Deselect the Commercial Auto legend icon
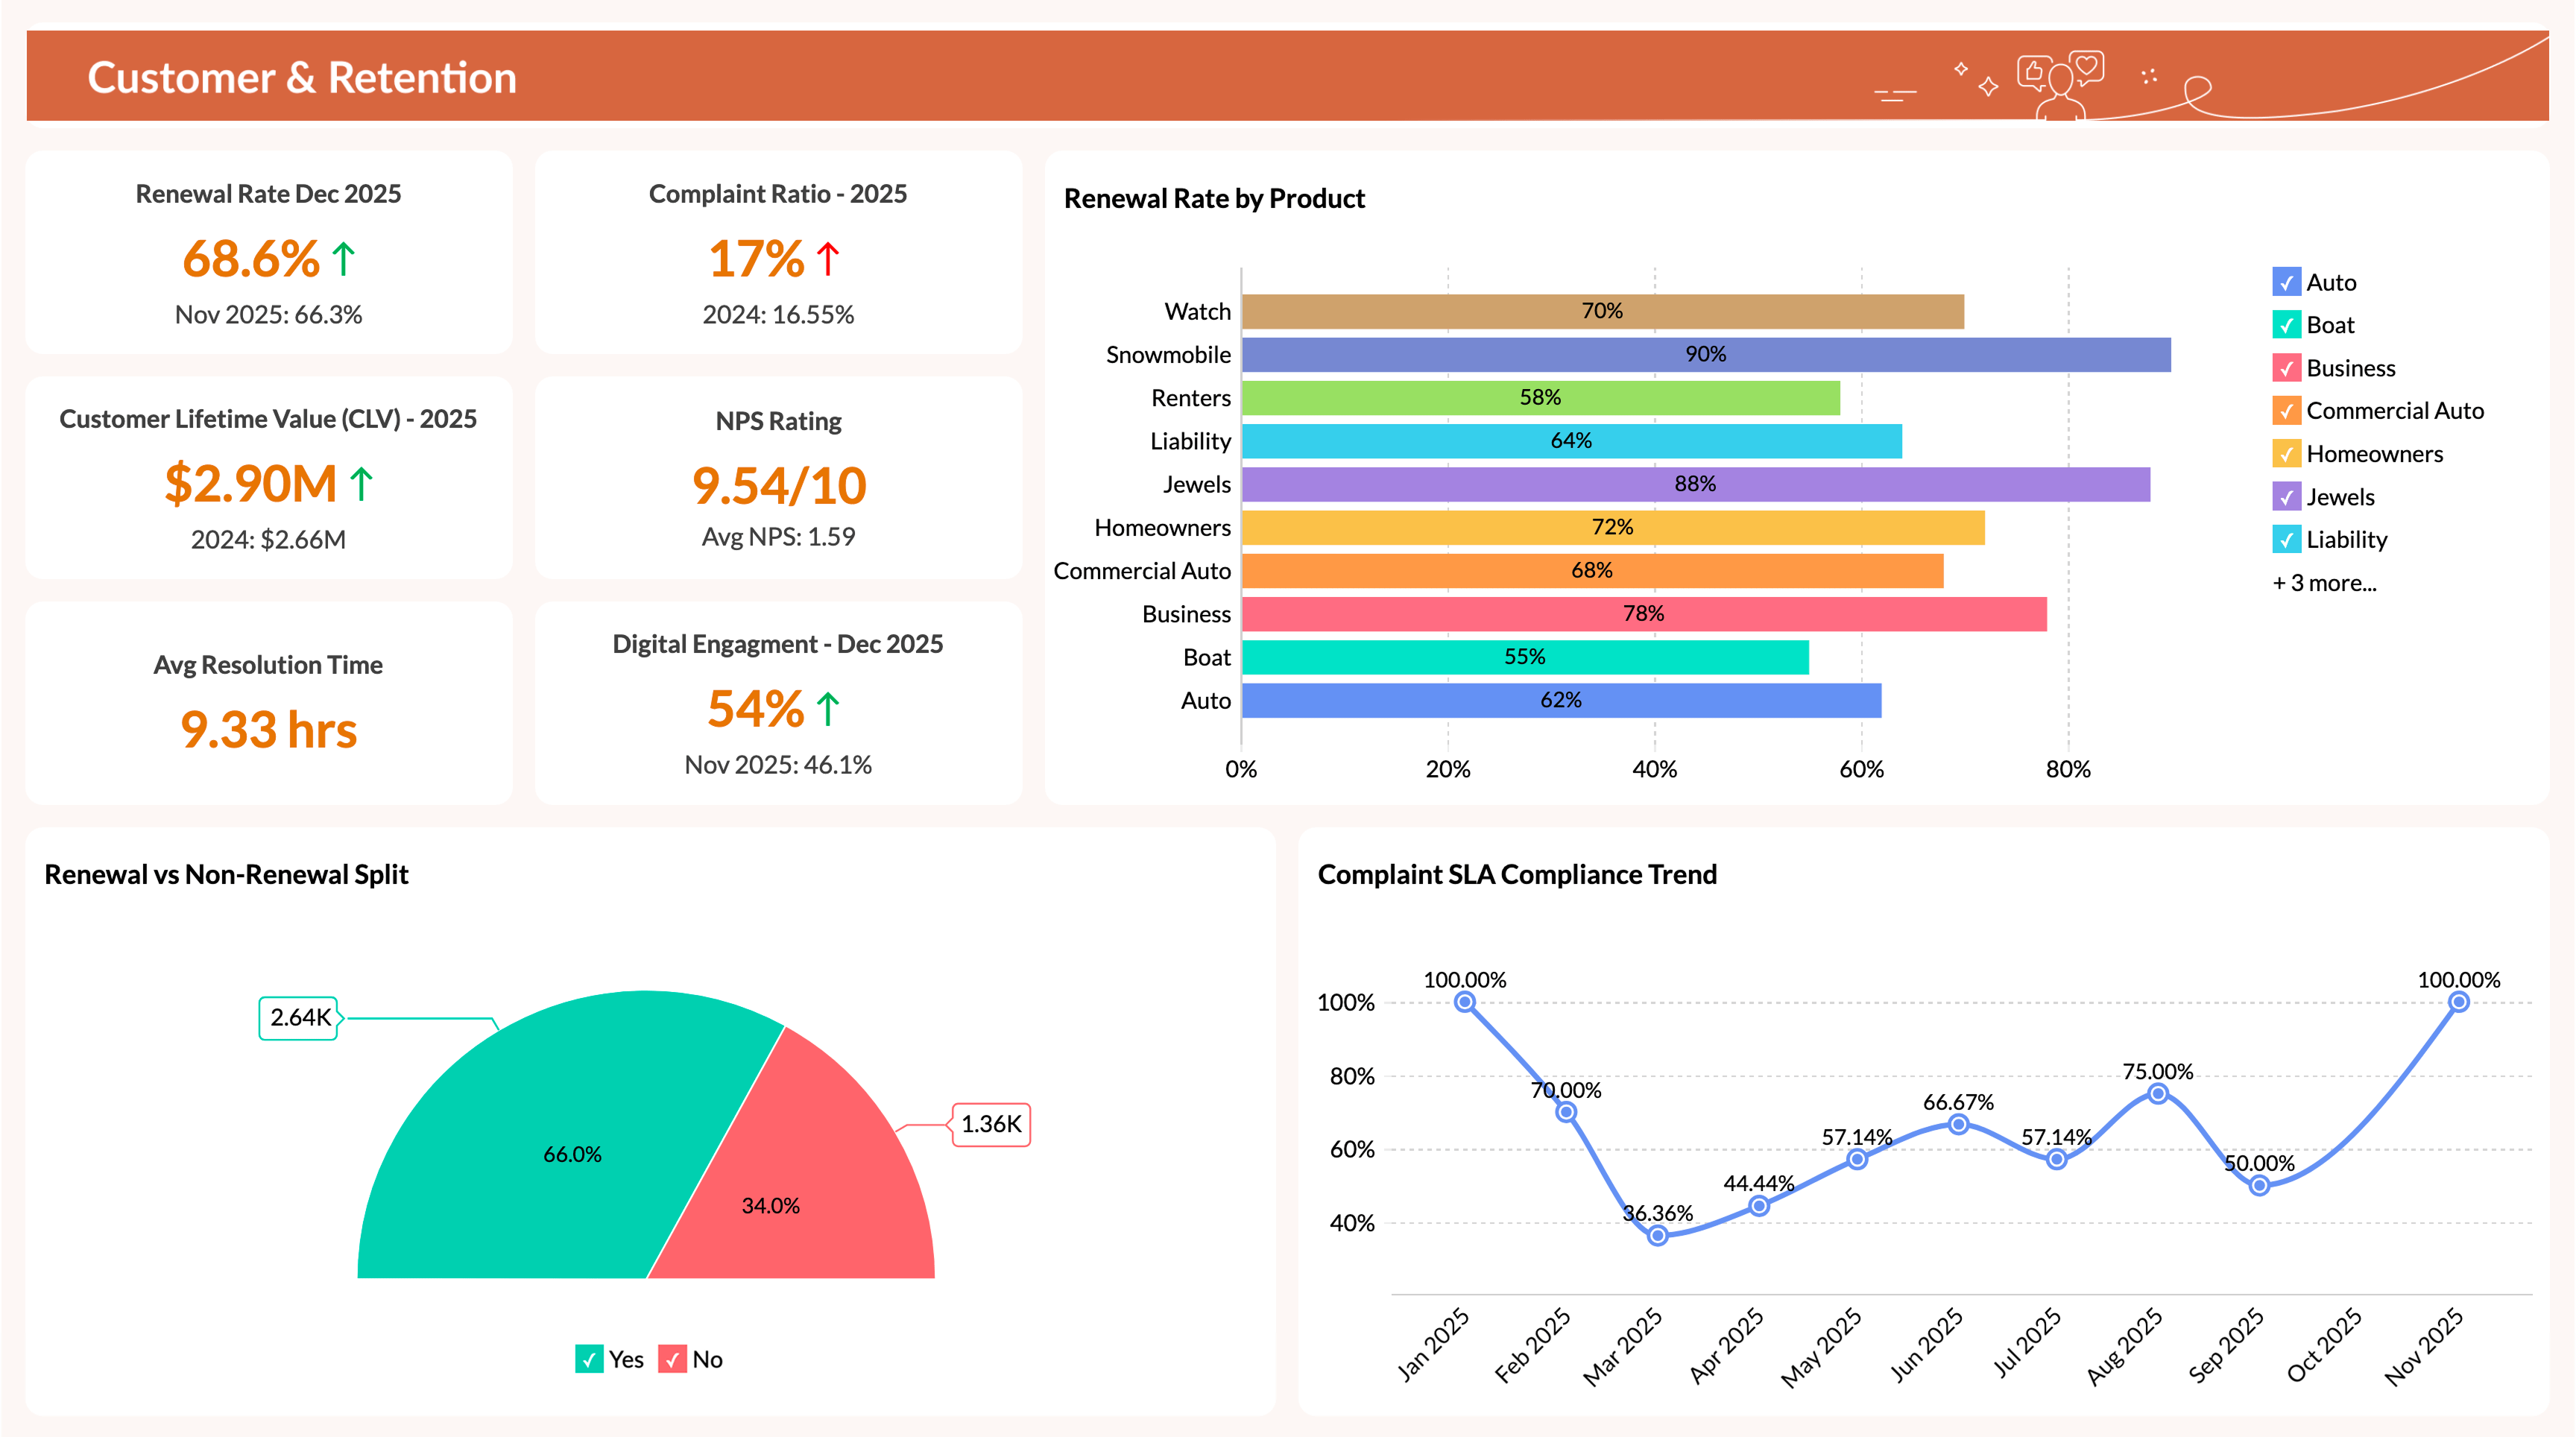 tap(2286, 410)
